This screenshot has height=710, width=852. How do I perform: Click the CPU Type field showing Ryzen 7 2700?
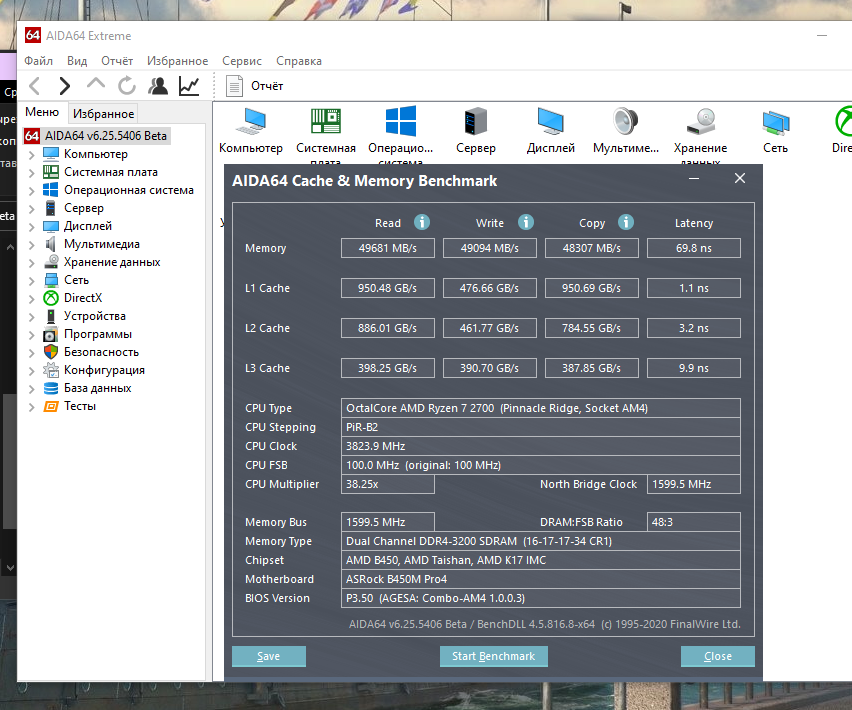coord(541,408)
